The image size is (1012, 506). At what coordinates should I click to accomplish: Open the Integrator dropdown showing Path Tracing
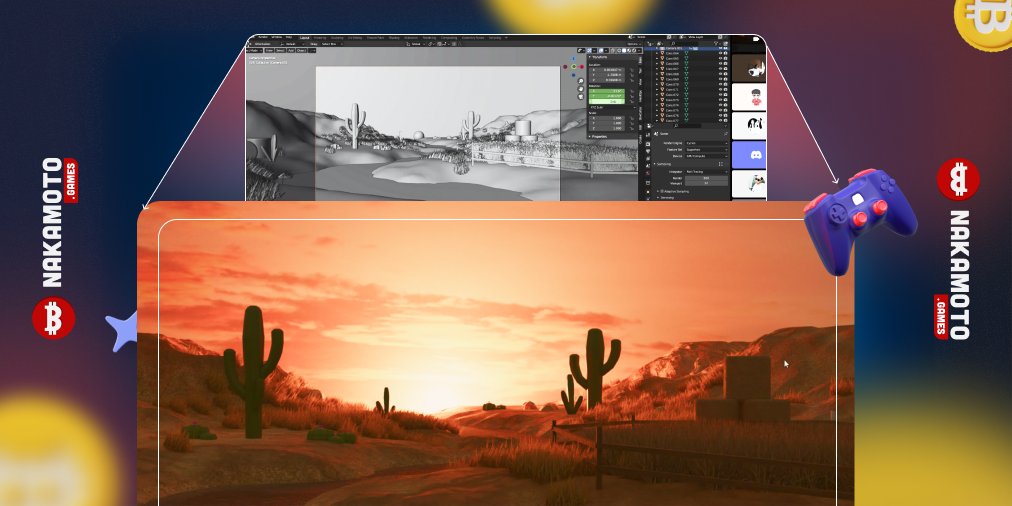(x=707, y=172)
